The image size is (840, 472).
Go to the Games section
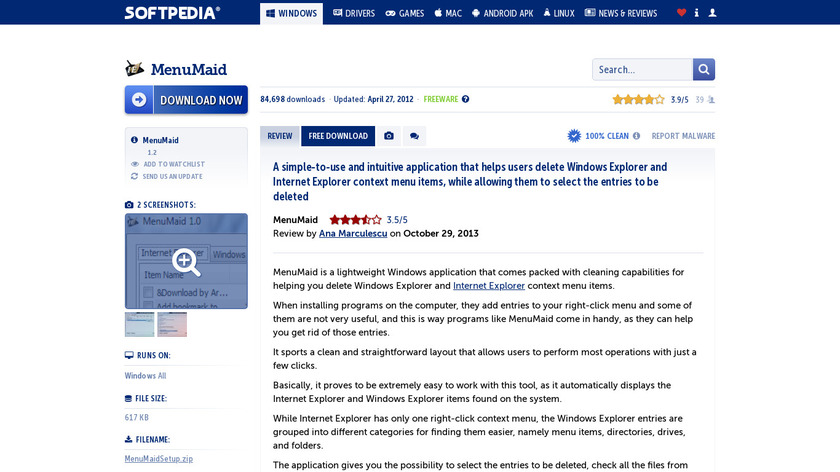coord(404,13)
